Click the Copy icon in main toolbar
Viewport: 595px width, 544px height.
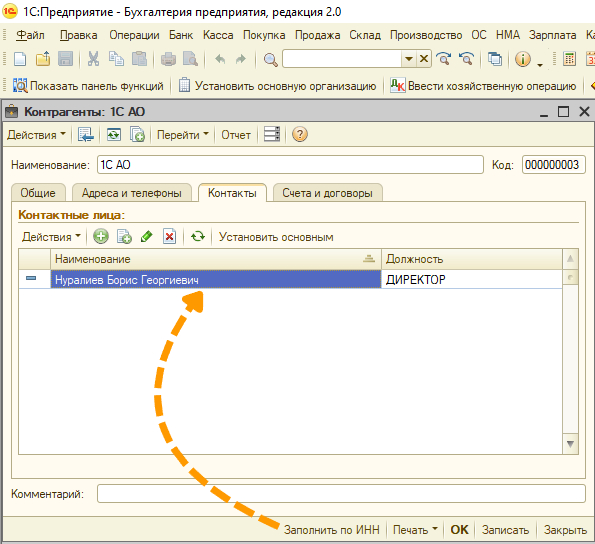point(116,59)
